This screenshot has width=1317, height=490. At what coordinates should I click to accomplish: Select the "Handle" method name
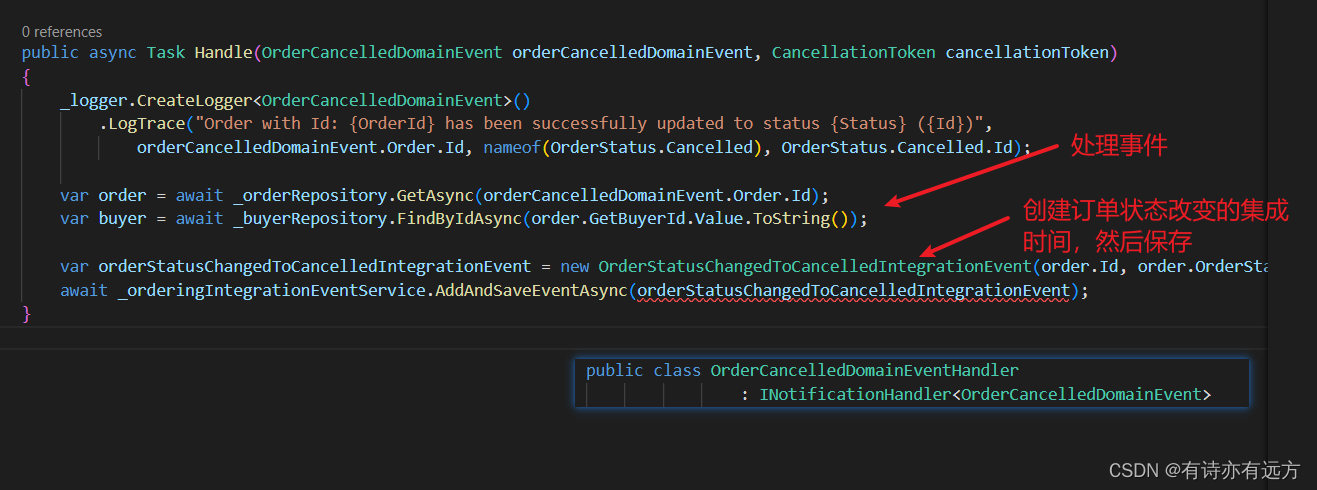(224, 52)
